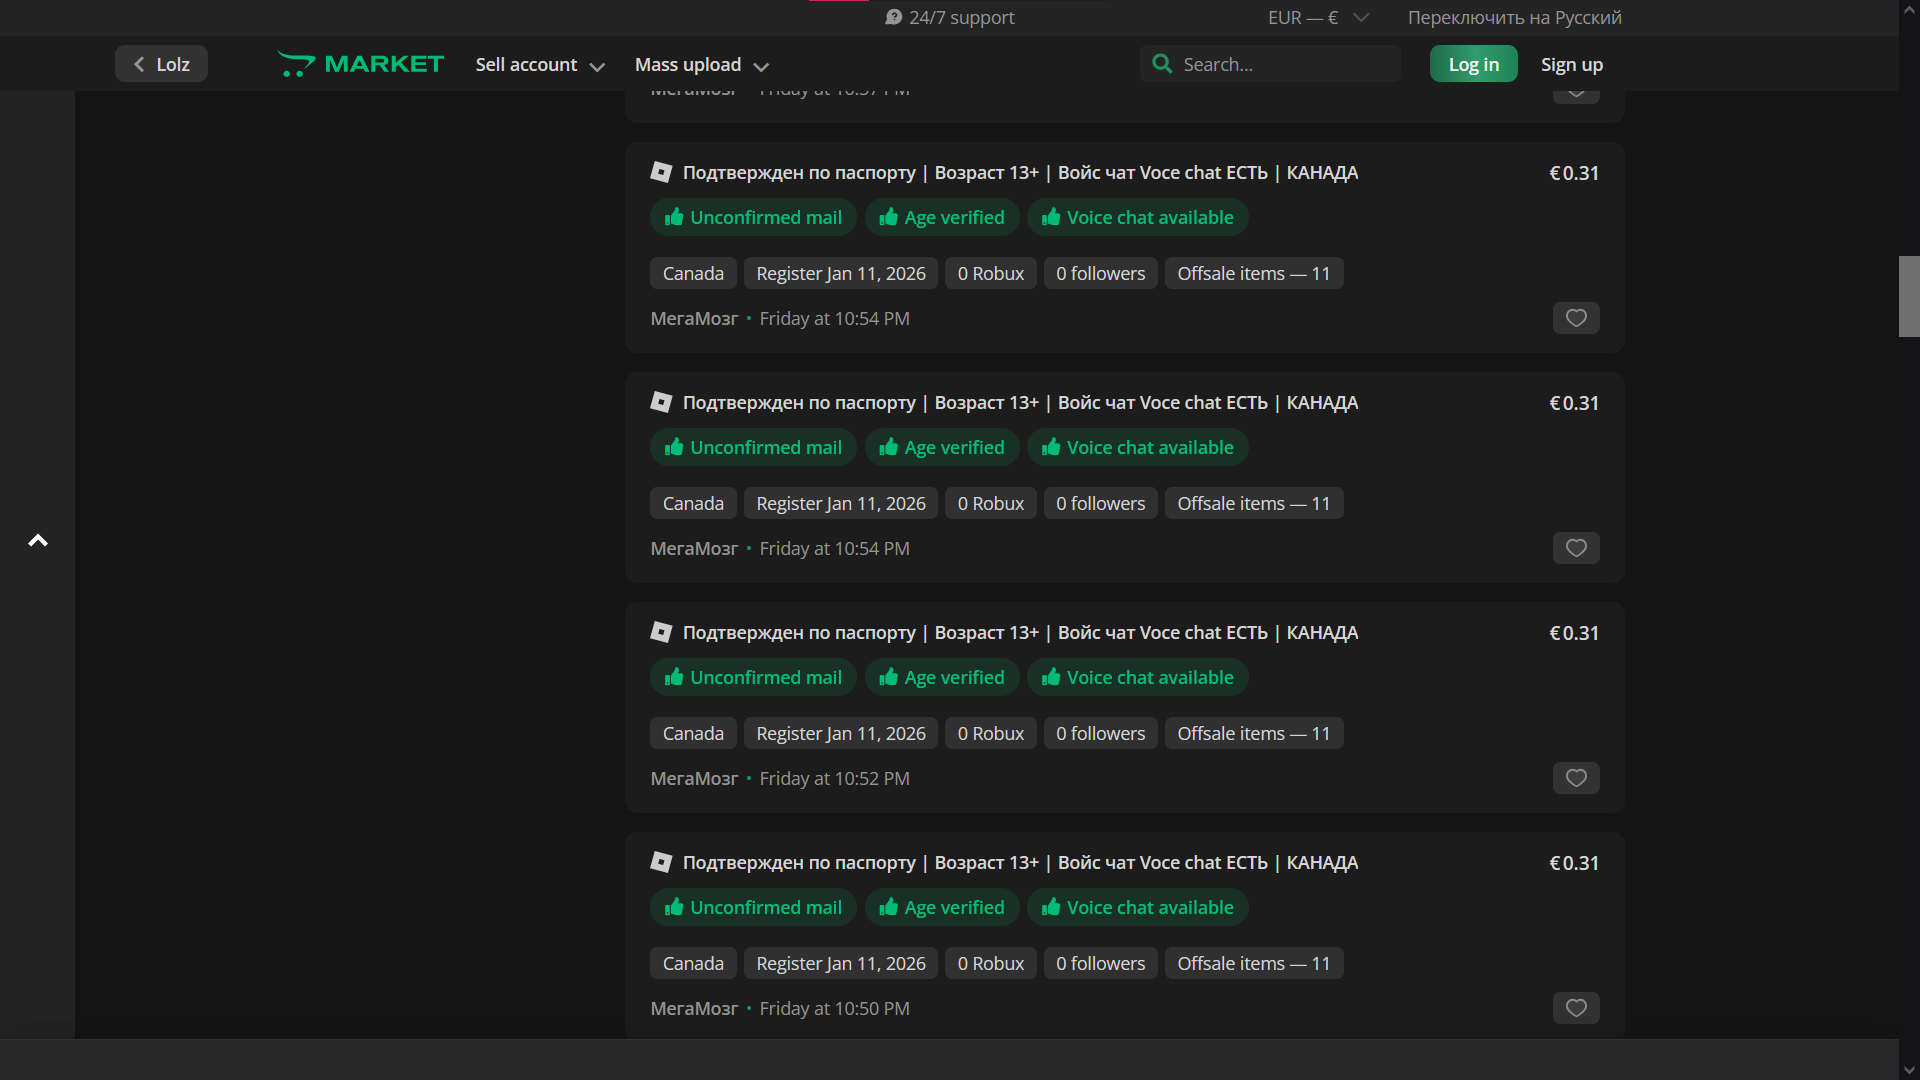Click the Sign up link

(1571, 64)
